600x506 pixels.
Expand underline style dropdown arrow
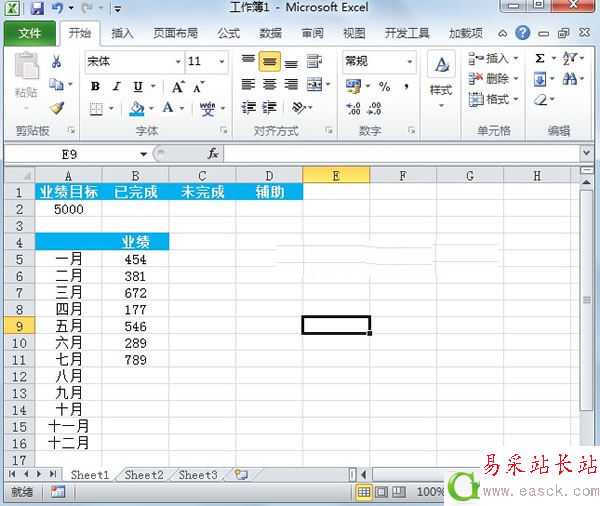(153, 87)
